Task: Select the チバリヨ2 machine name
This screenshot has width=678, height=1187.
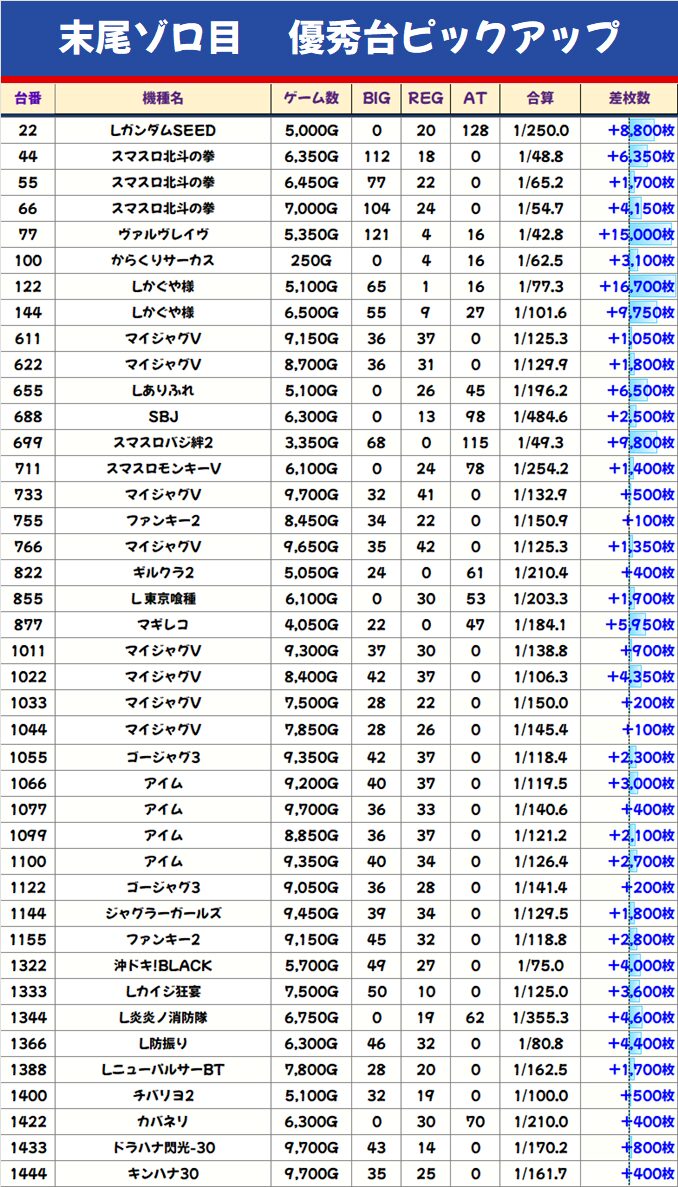Action: (x=163, y=1095)
